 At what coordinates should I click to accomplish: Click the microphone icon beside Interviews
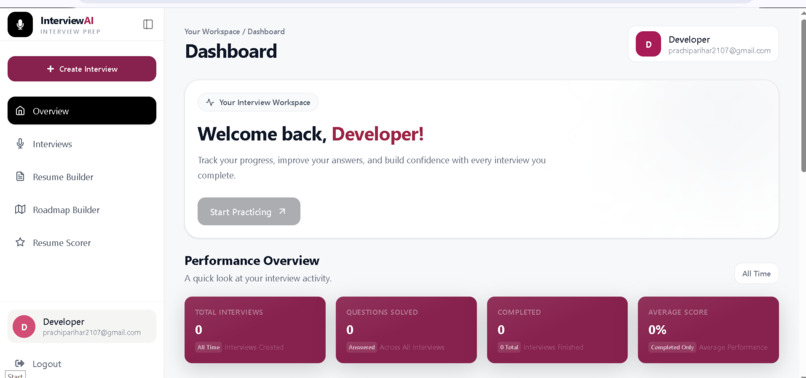[x=20, y=143]
